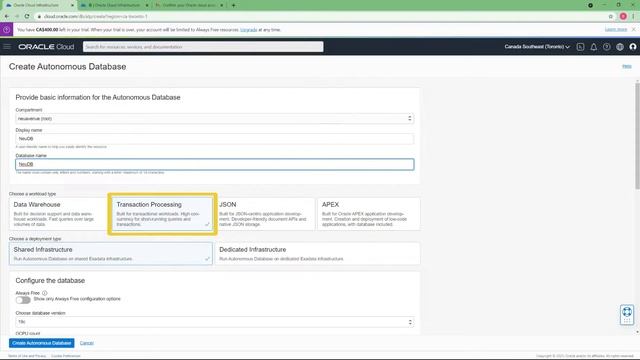Click the Always Free info icon

coord(44,293)
